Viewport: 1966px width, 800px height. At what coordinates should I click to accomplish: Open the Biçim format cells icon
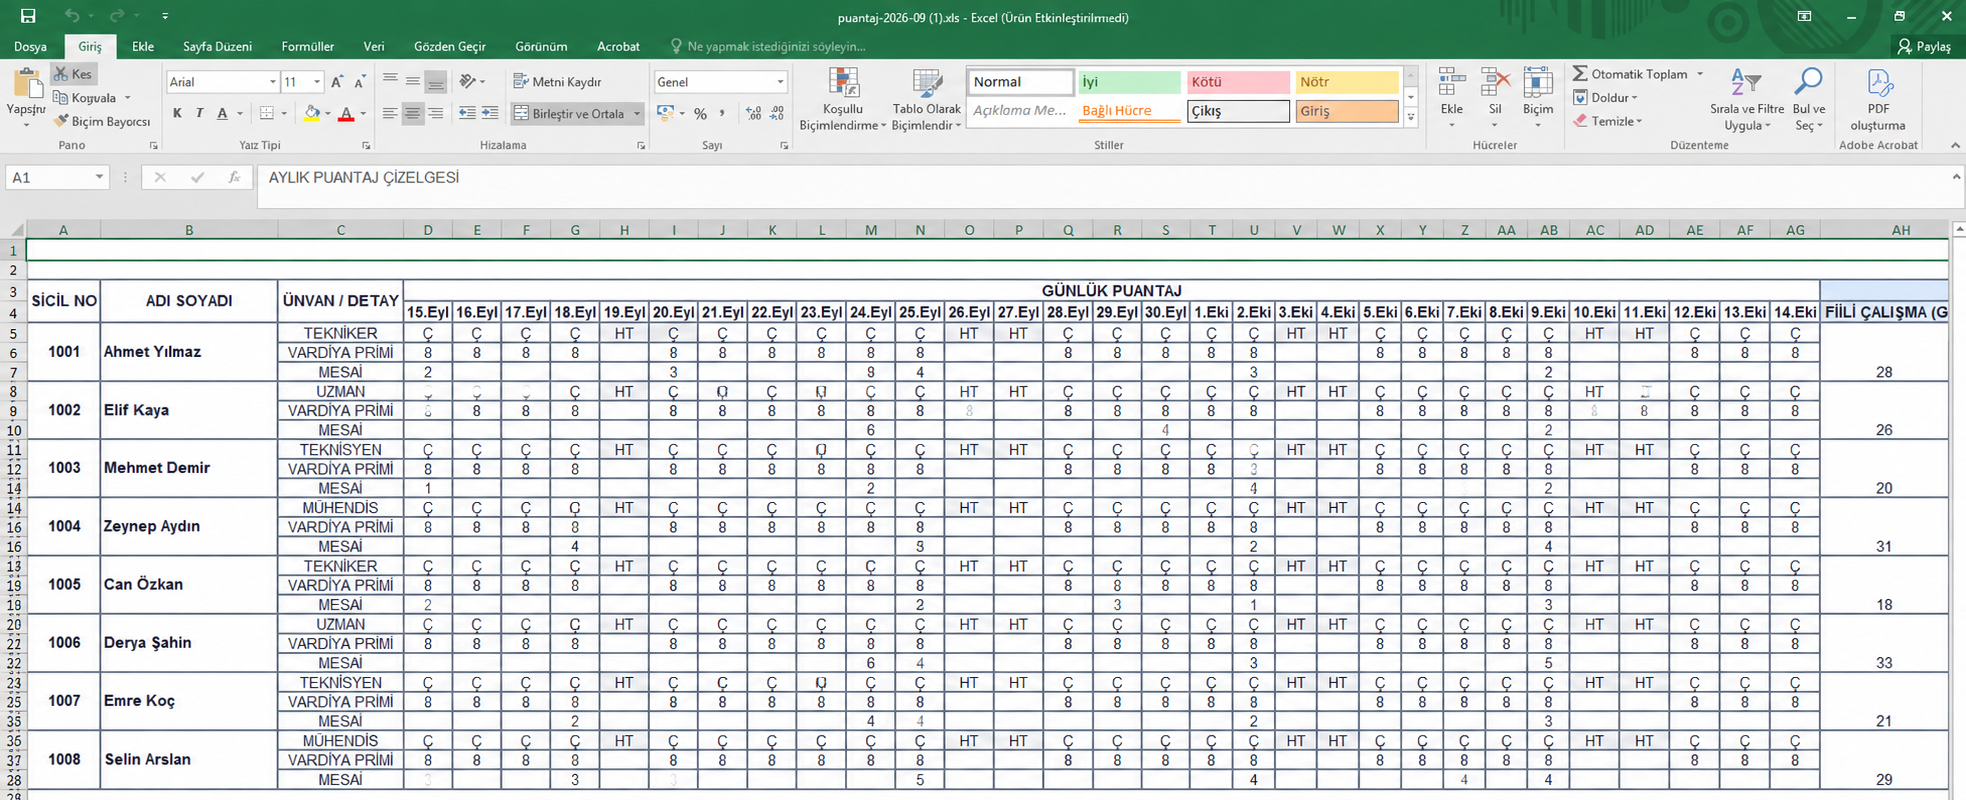(x=1538, y=83)
